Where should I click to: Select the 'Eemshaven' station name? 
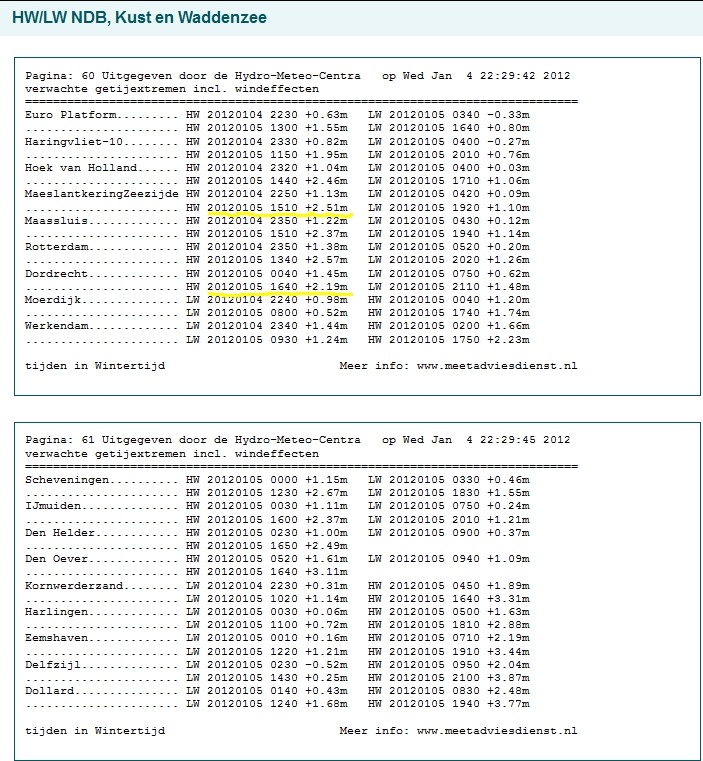pyautogui.click(x=56, y=638)
